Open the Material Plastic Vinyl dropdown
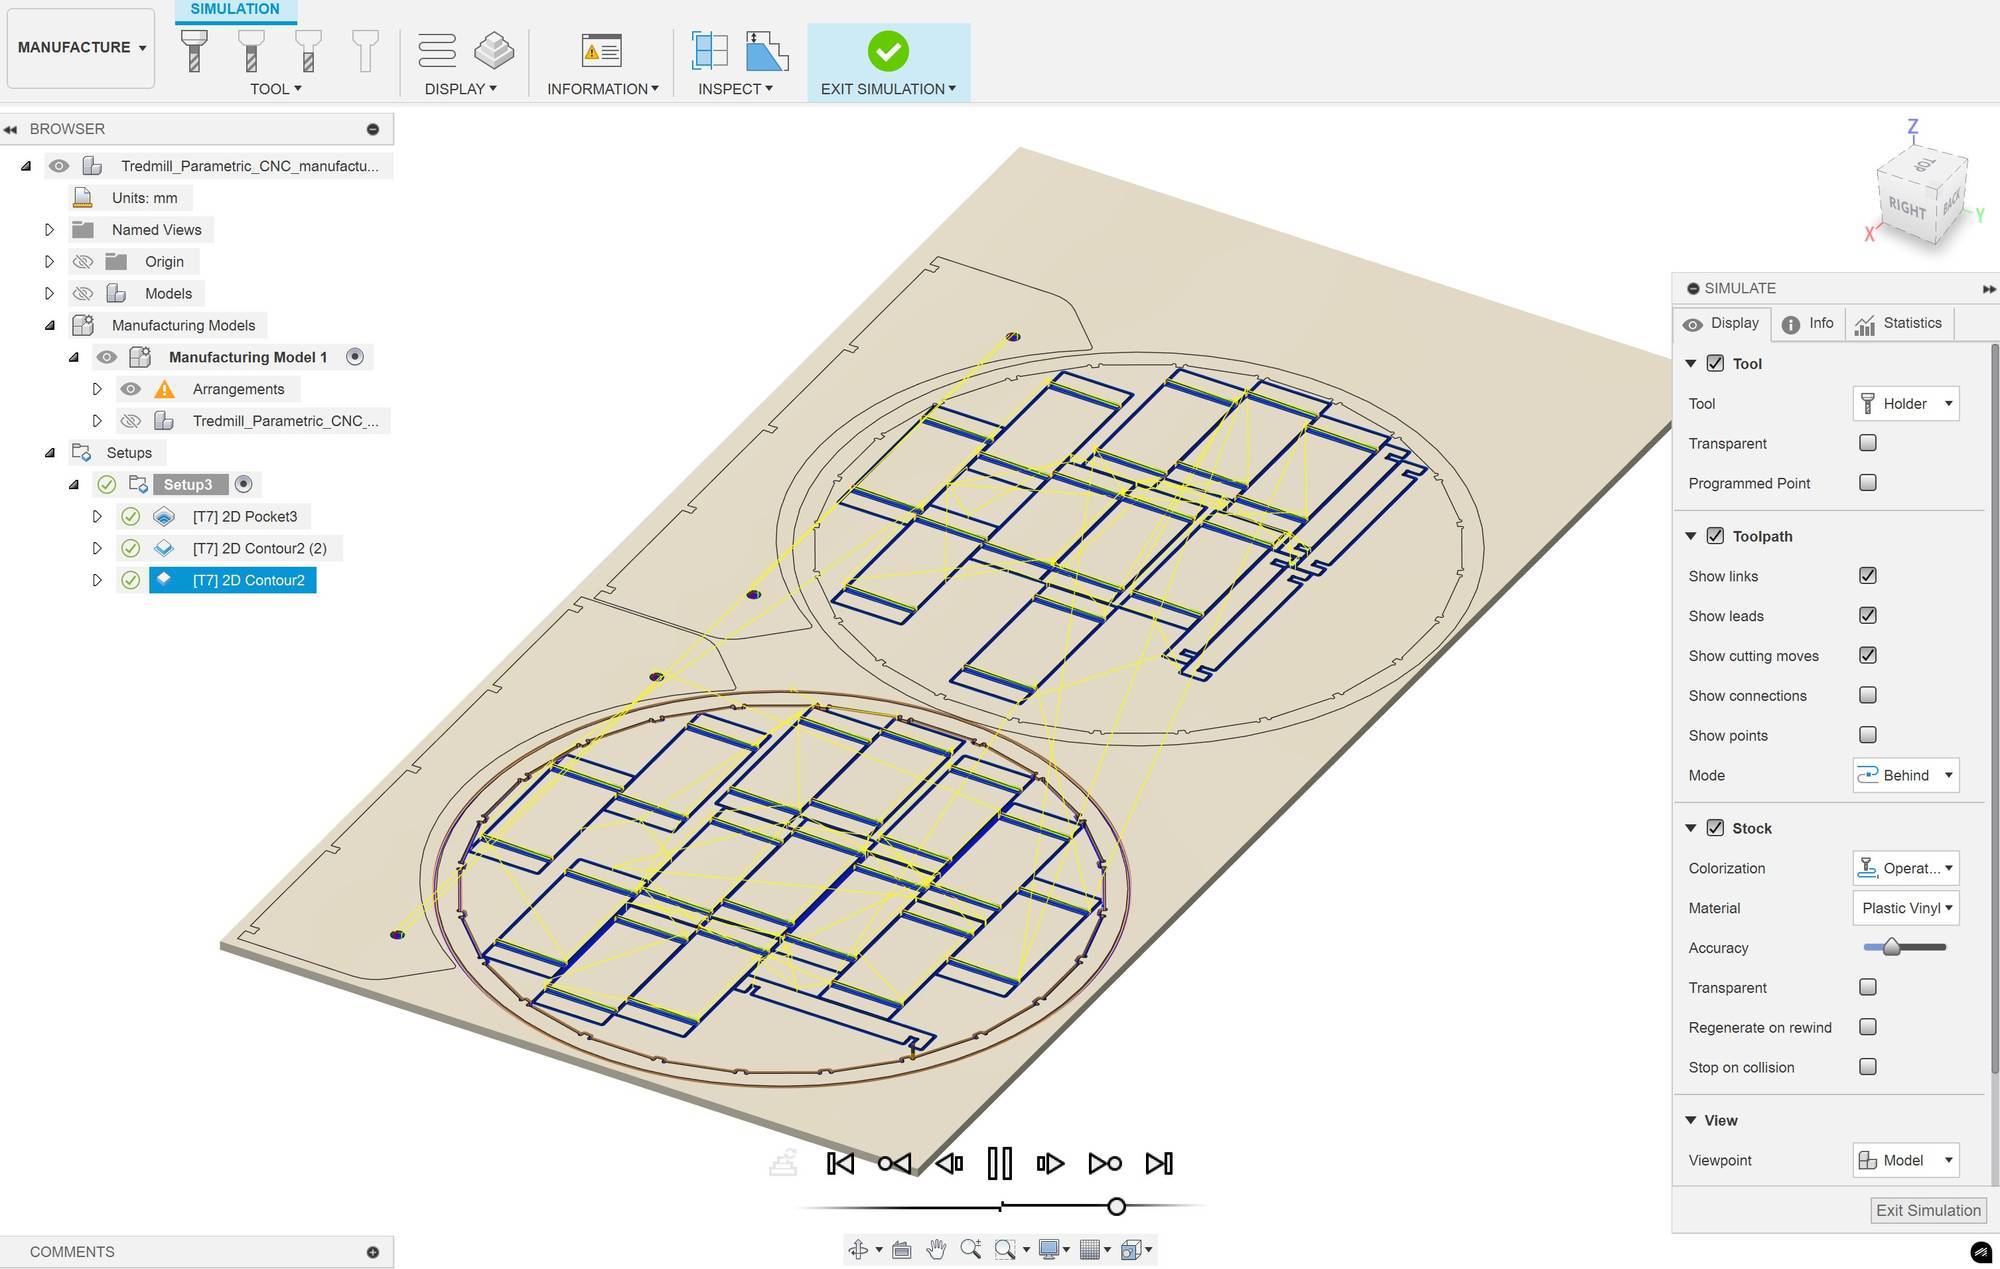 1905,908
